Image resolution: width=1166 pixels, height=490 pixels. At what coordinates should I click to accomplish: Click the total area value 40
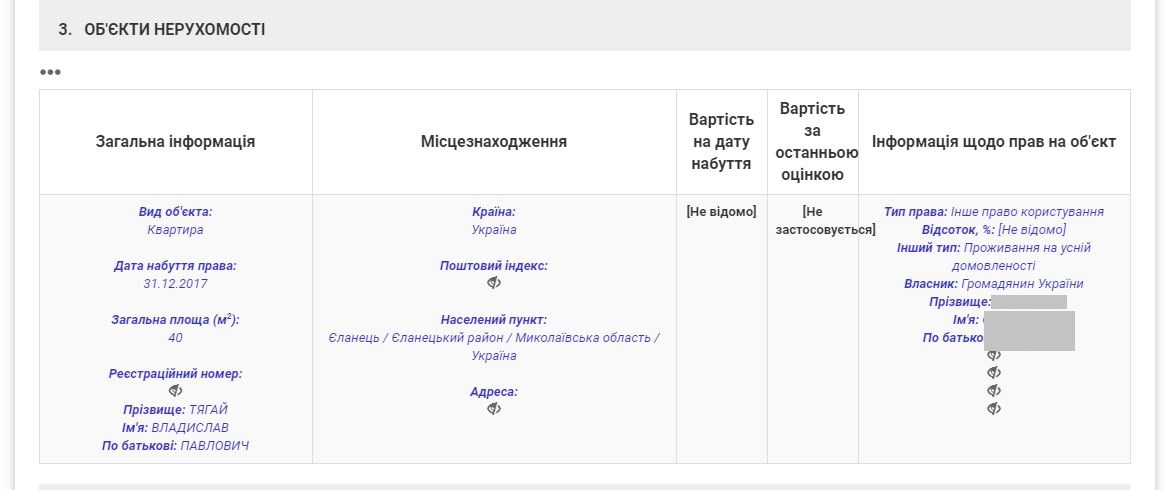pyautogui.click(x=176, y=338)
